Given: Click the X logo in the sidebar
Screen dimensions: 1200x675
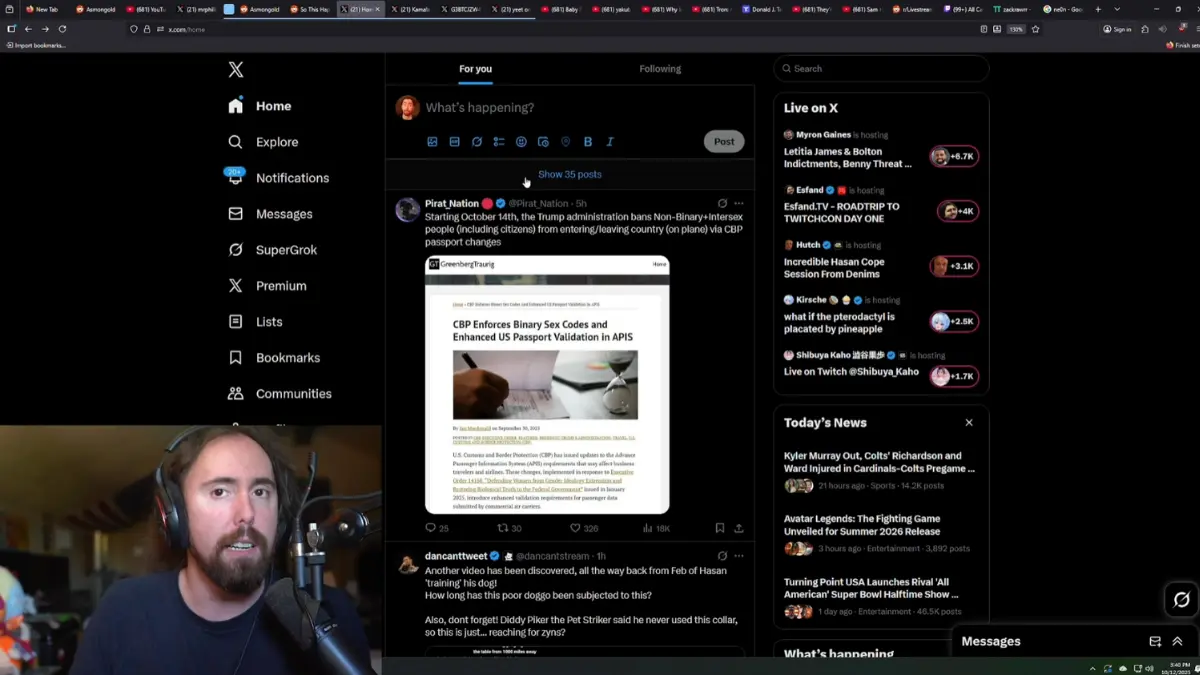Looking at the screenshot, I should click(235, 70).
